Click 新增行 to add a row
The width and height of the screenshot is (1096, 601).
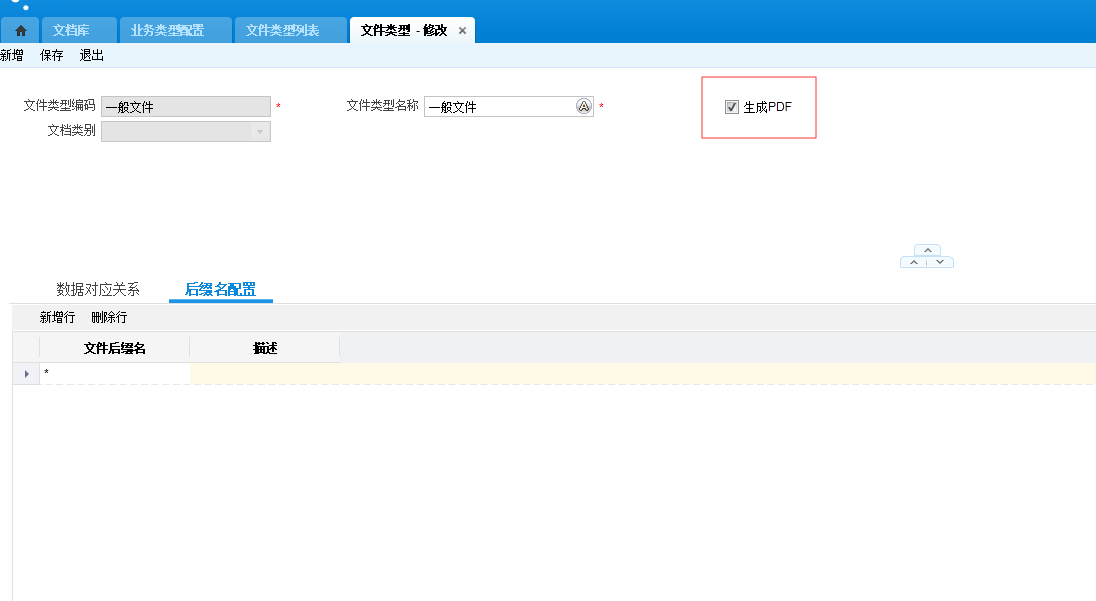pyautogui.click(x=57, y=317)
